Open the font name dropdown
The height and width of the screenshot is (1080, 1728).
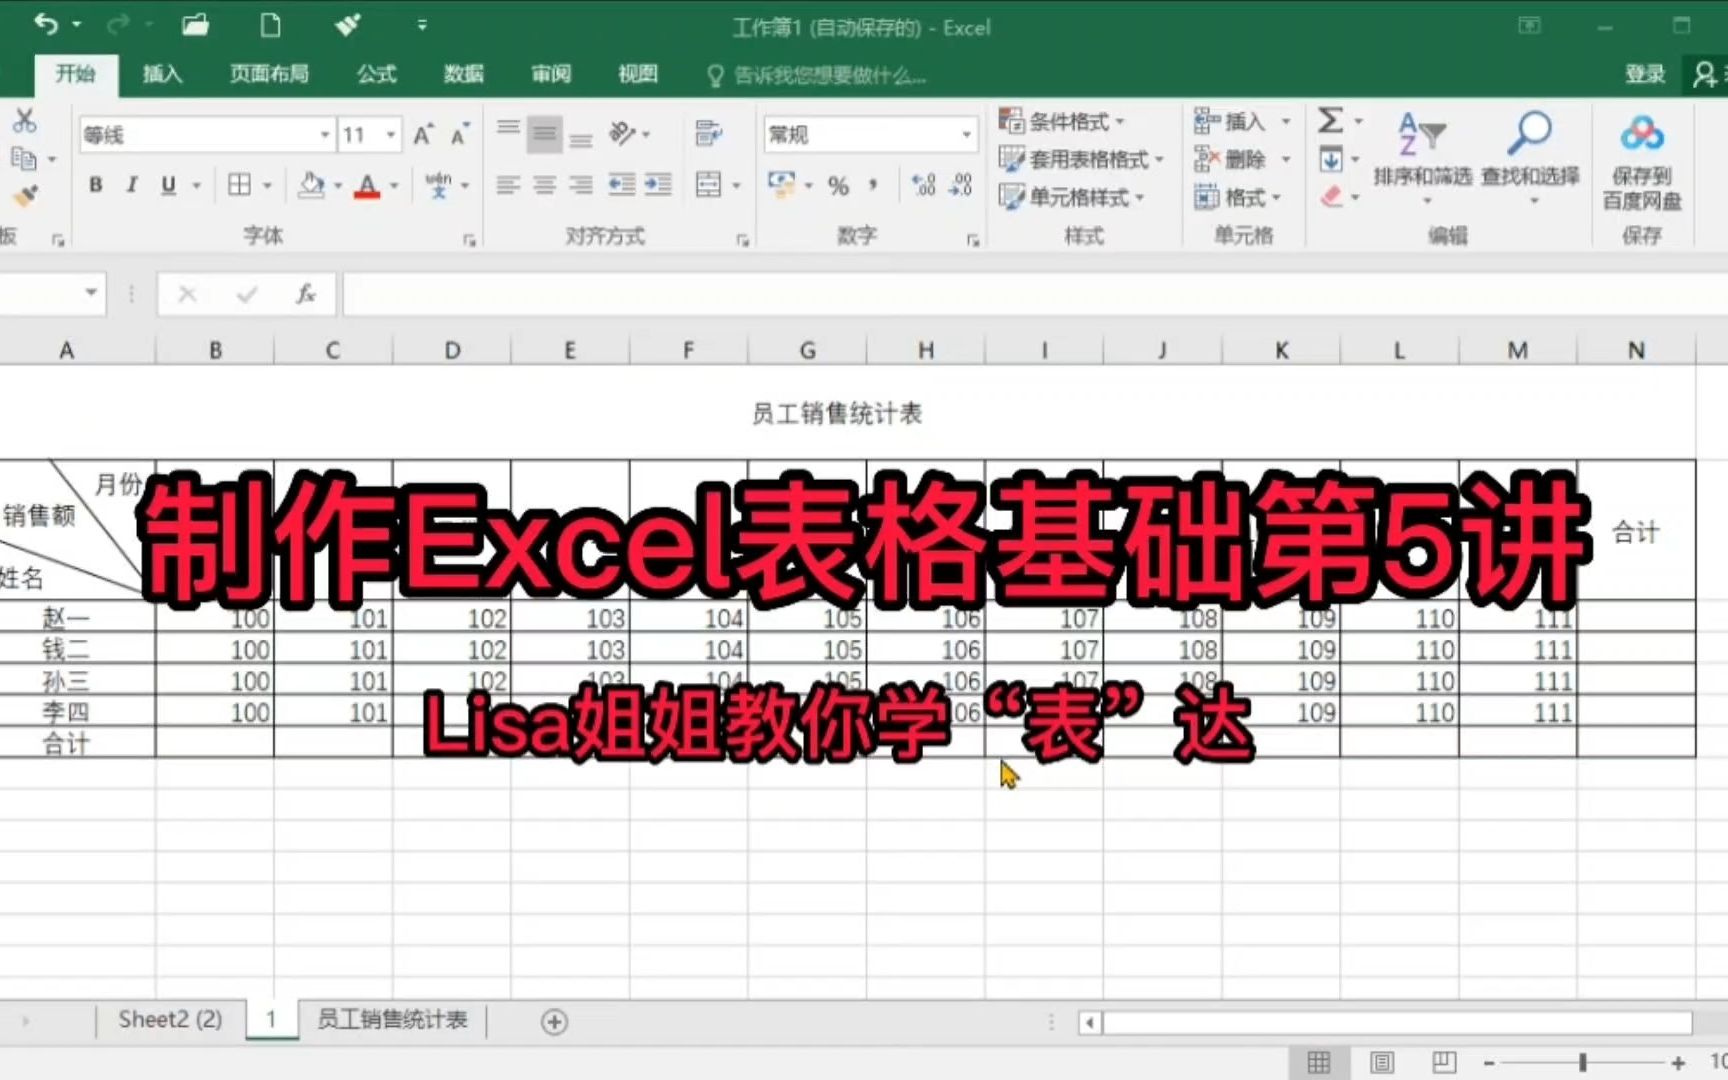pos(325,135)
